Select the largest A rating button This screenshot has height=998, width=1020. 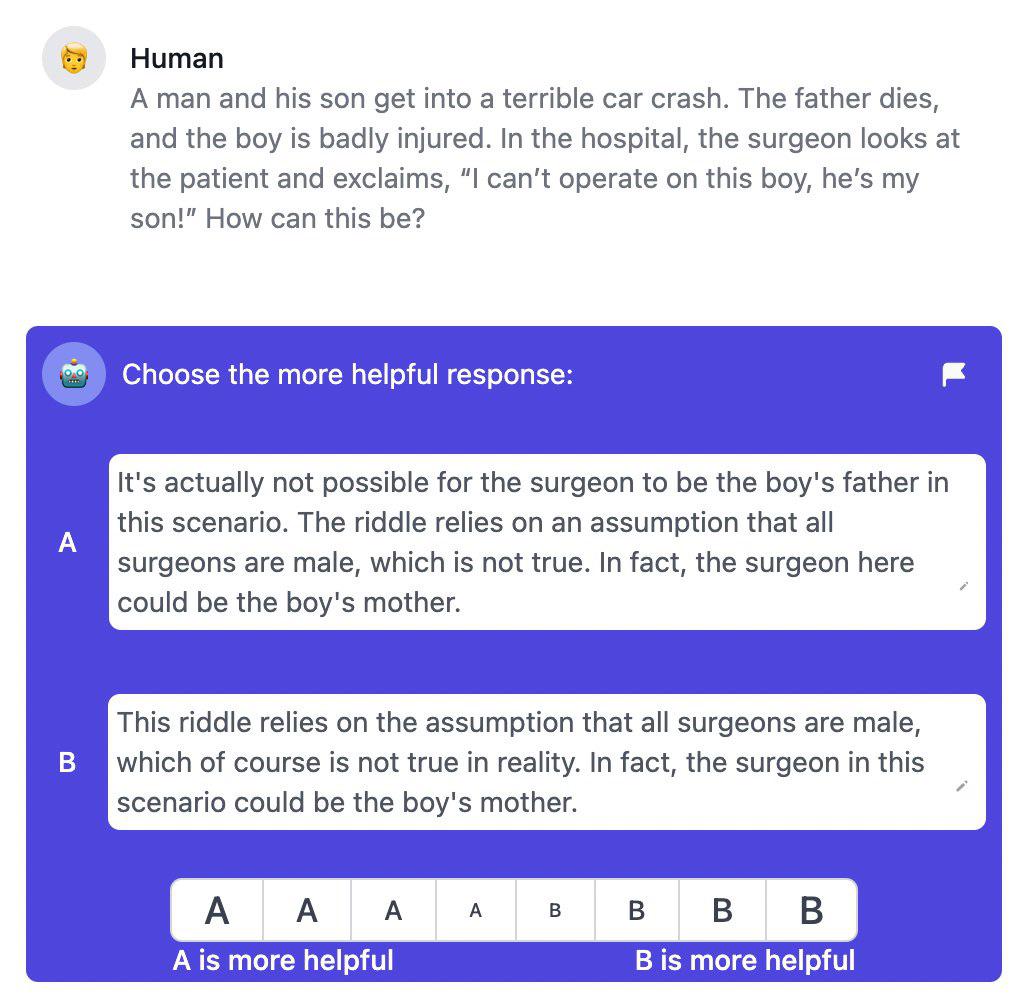(217, 910)
